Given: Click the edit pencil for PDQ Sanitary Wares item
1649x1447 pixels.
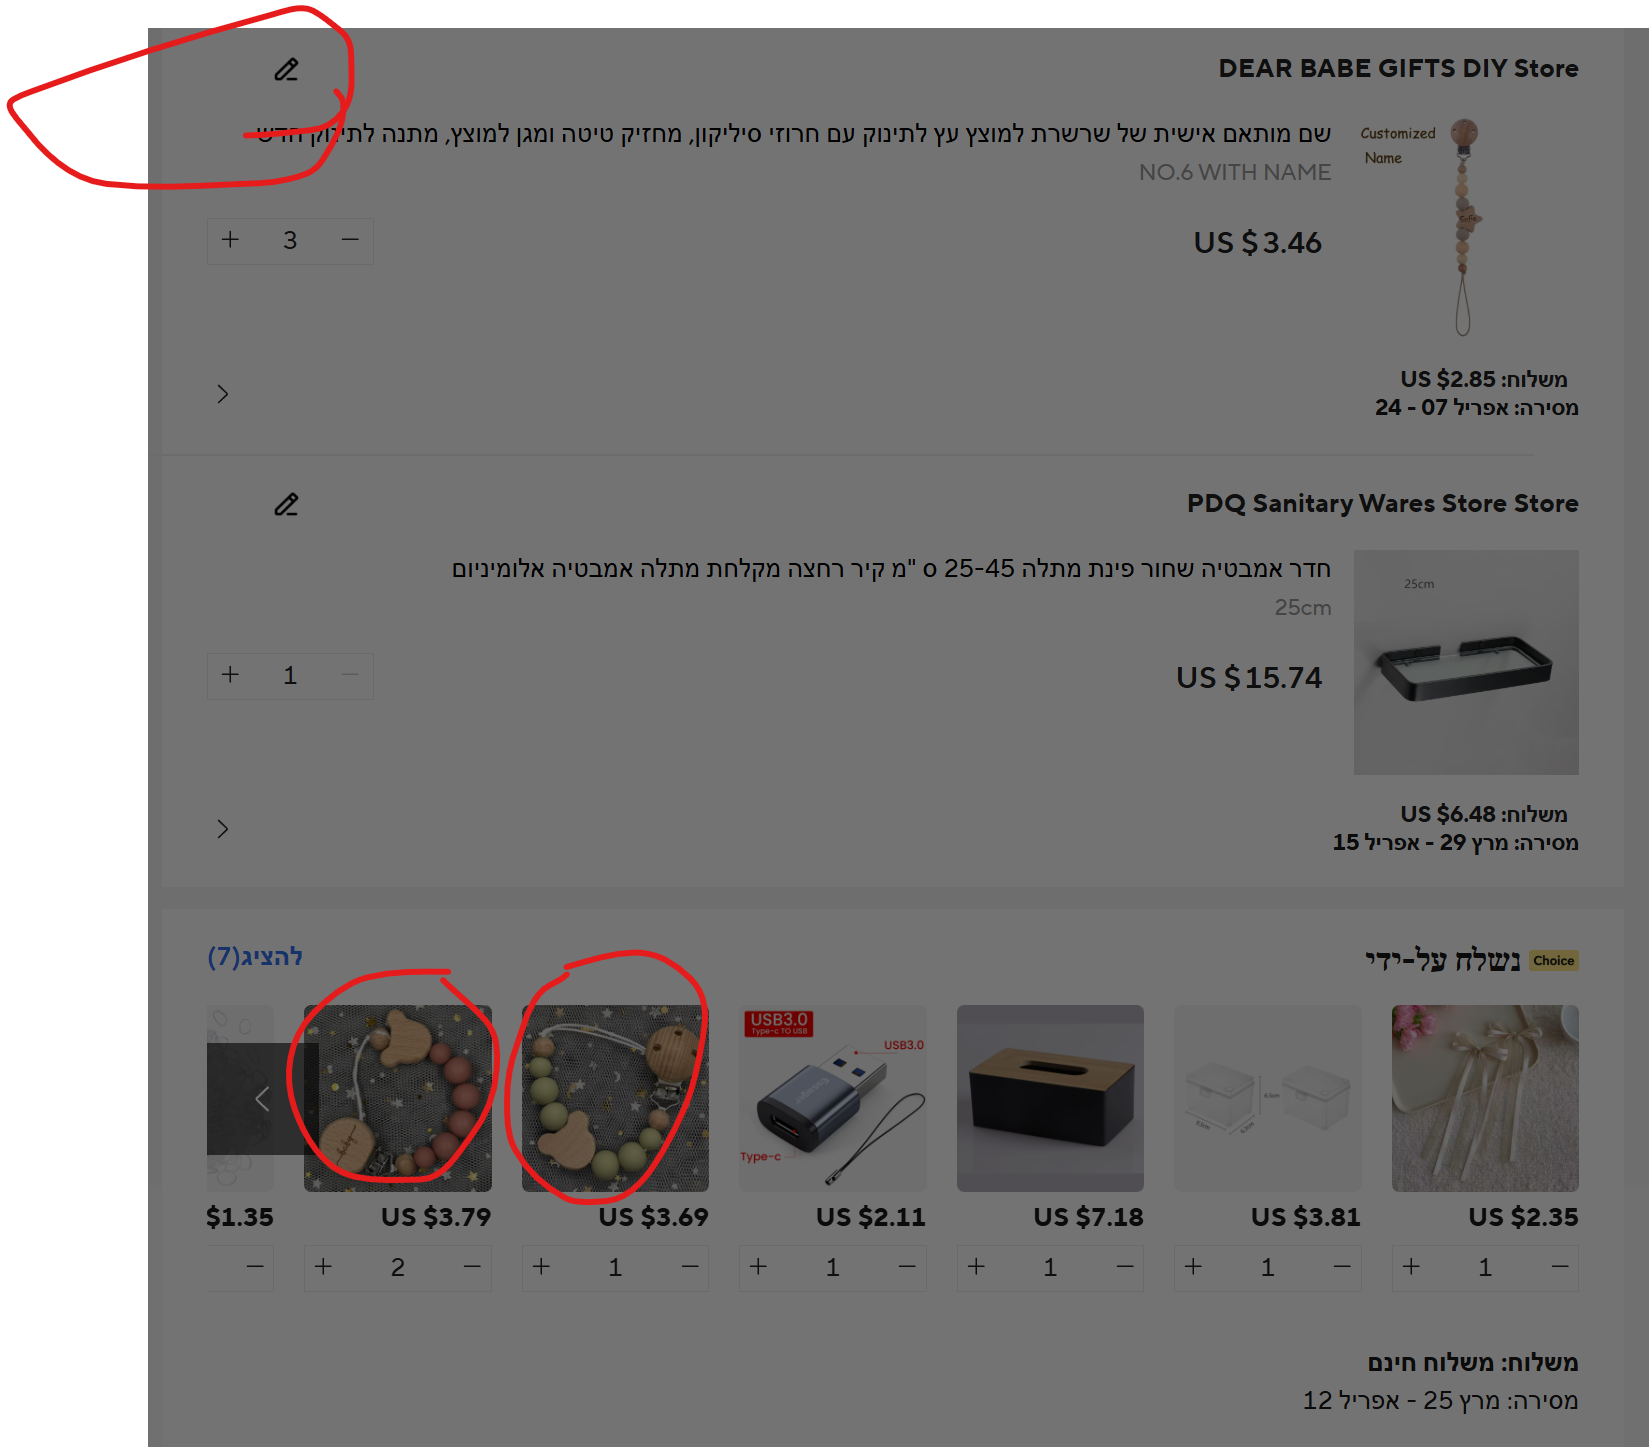Looking at the screenshot, I should point(287,505).
